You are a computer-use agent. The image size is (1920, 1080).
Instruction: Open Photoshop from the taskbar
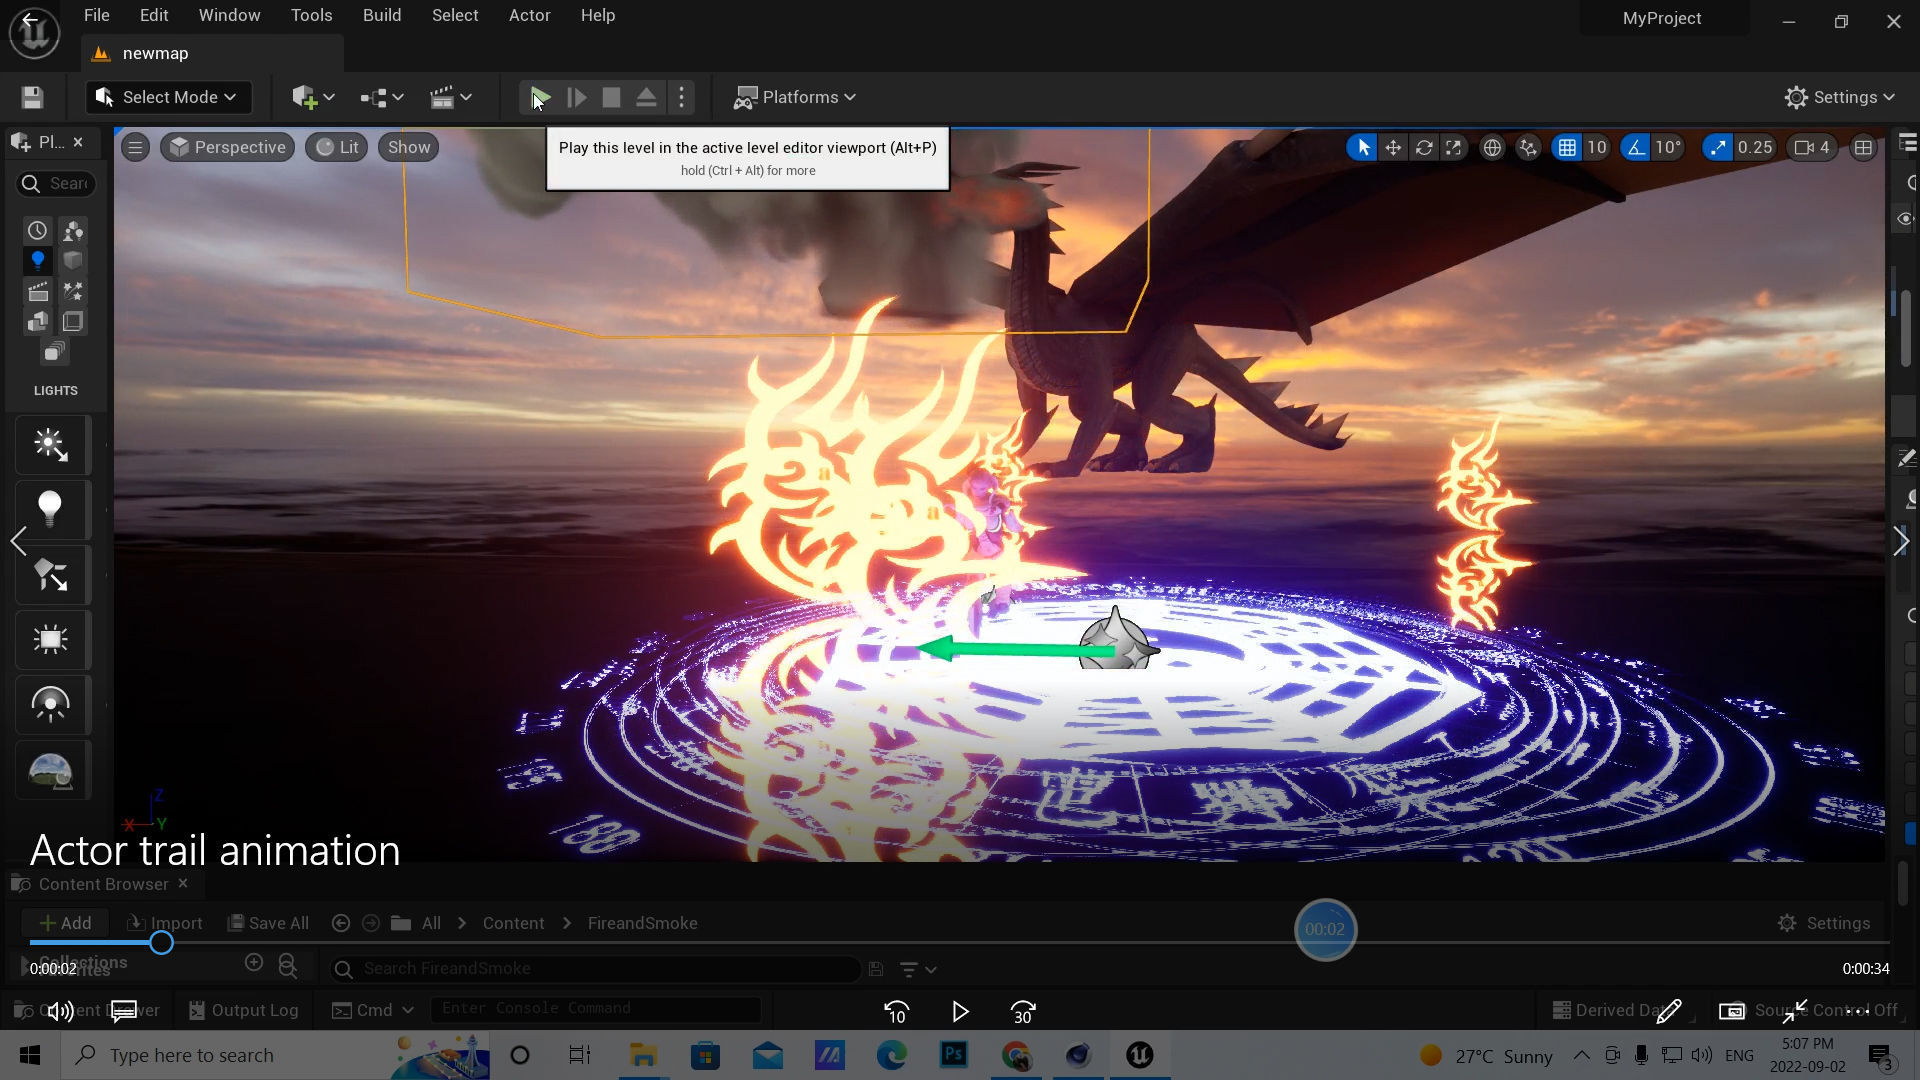[x=954, y=1055]
